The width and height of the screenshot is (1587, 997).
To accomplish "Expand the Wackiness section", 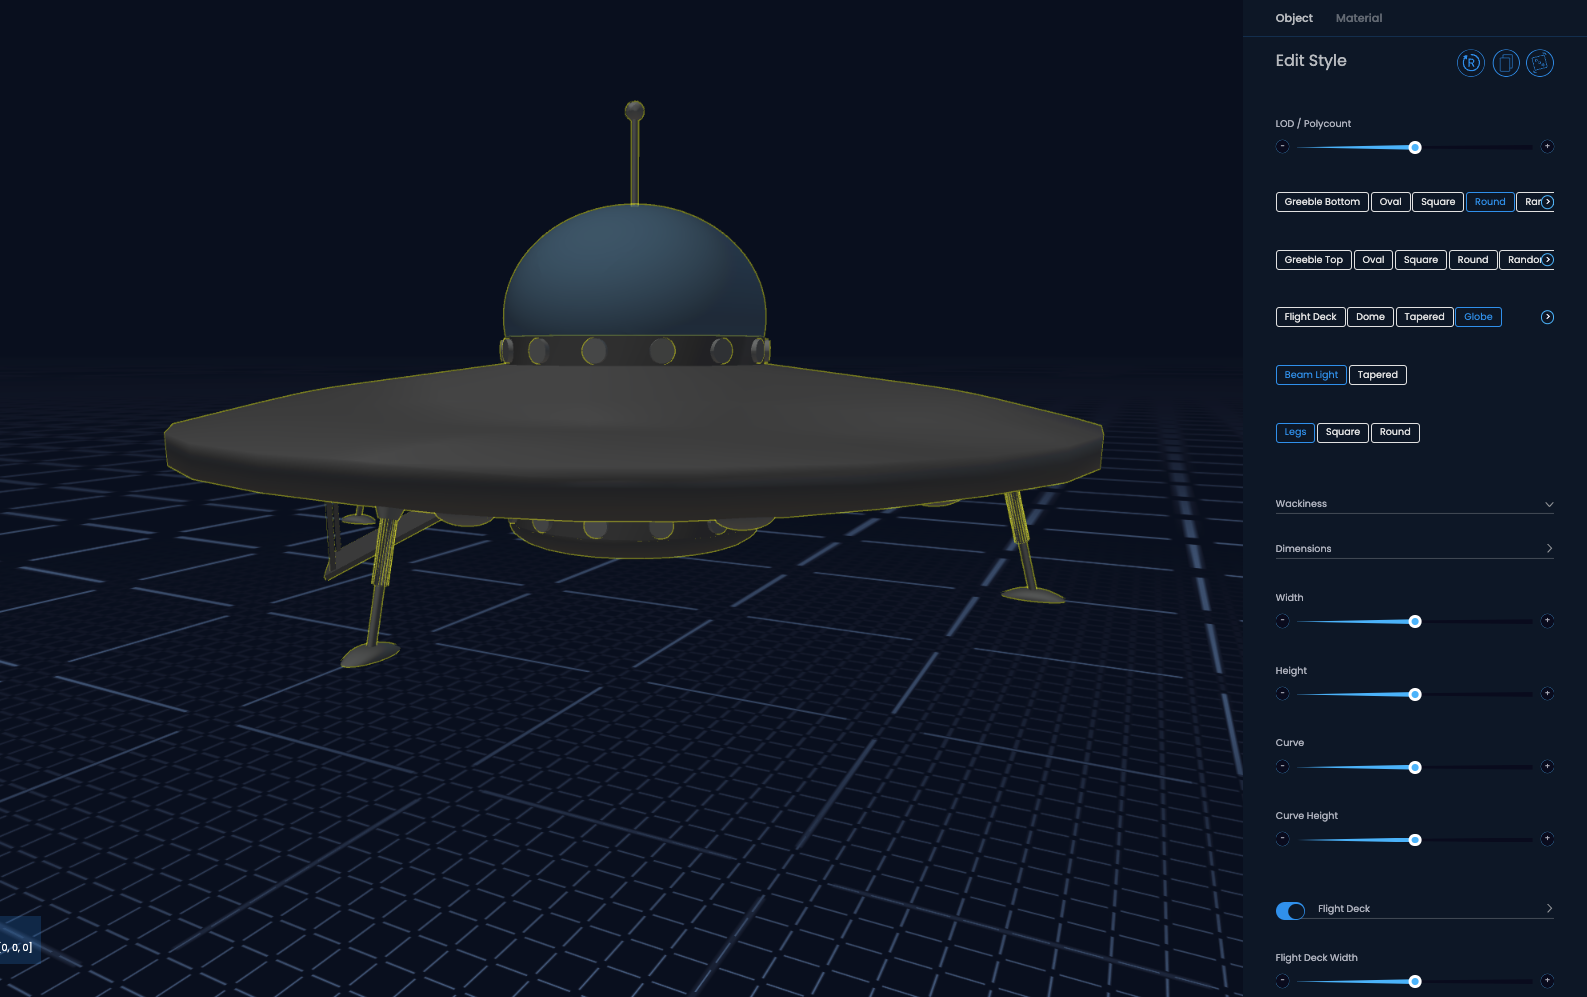I will [x=1414, y=504].
